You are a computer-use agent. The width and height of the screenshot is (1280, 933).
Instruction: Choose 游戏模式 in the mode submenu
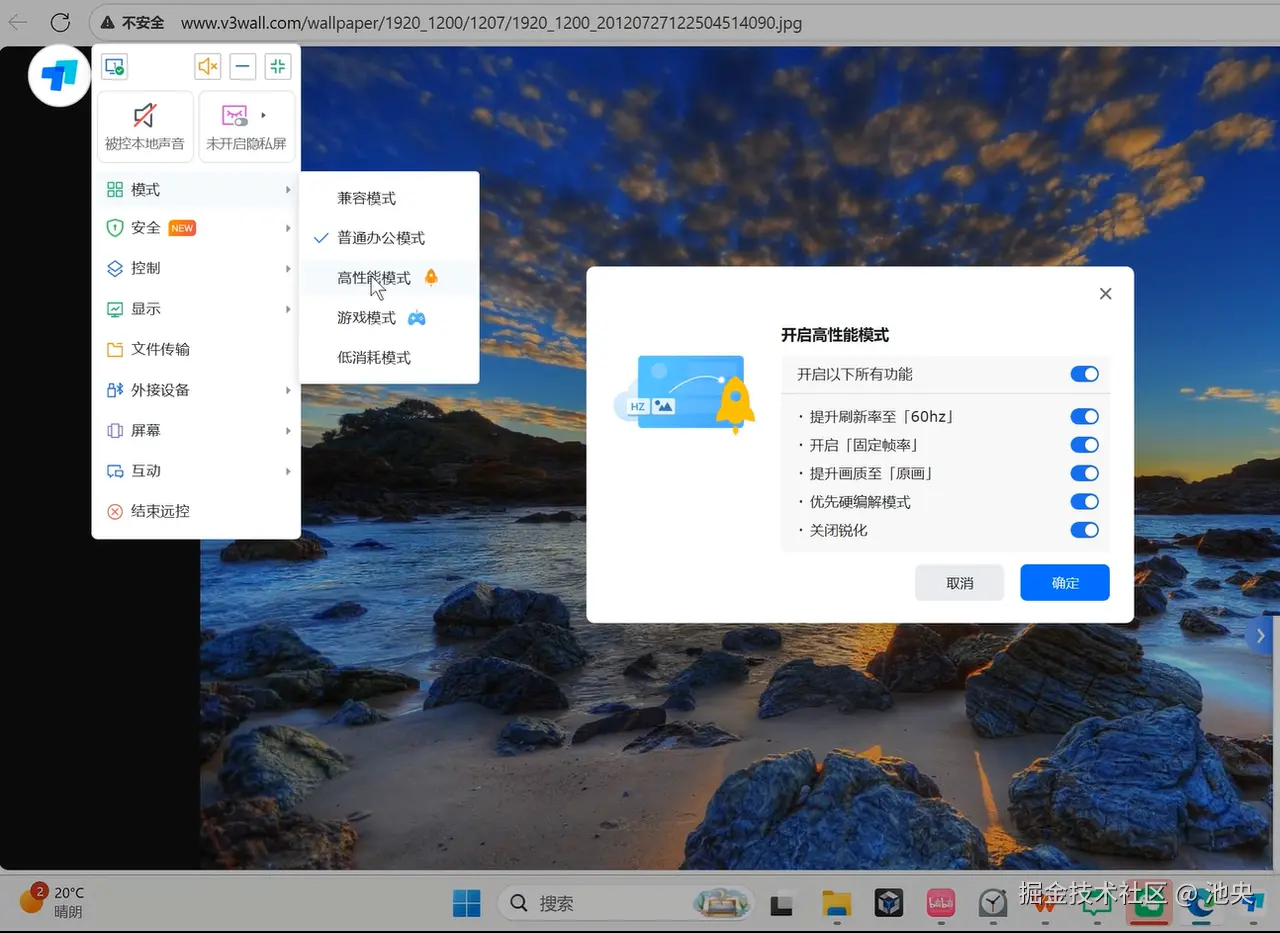click(367, 317)
